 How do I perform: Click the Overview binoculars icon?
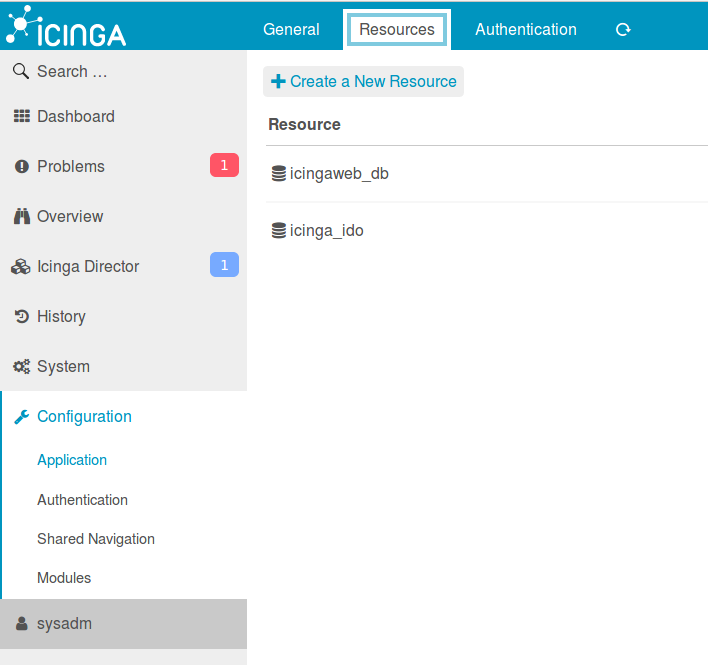[x=22, y=217]
